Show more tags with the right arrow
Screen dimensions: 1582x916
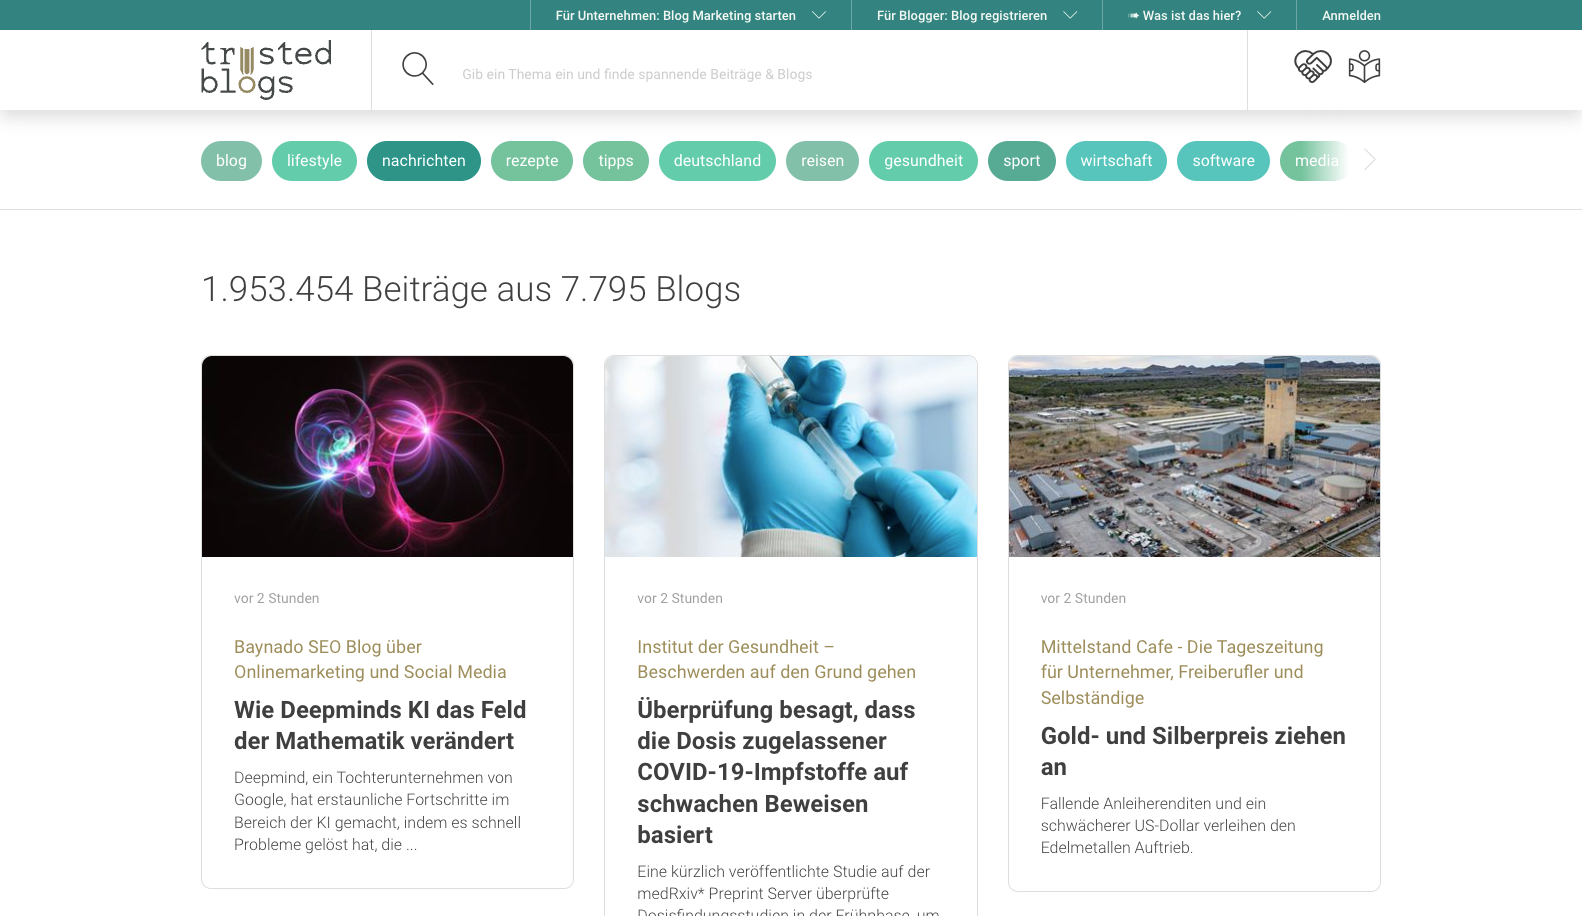click(x=1370, y=160)
